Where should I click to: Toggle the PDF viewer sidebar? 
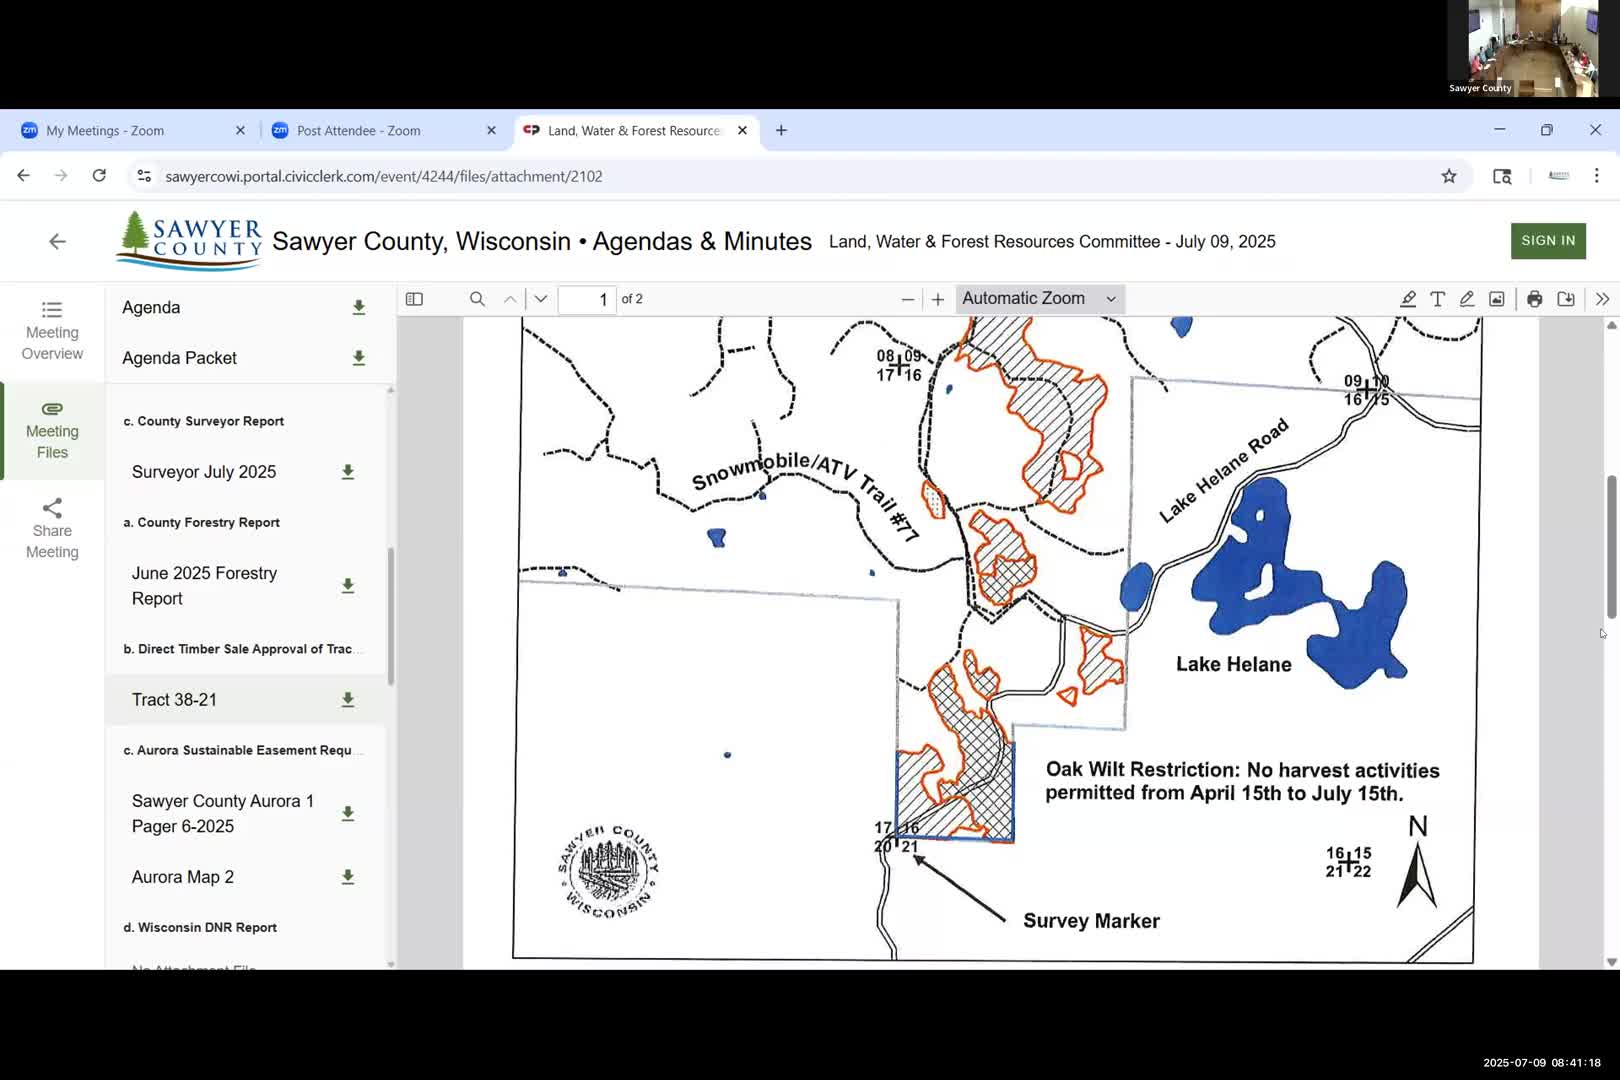click(414, 299)
